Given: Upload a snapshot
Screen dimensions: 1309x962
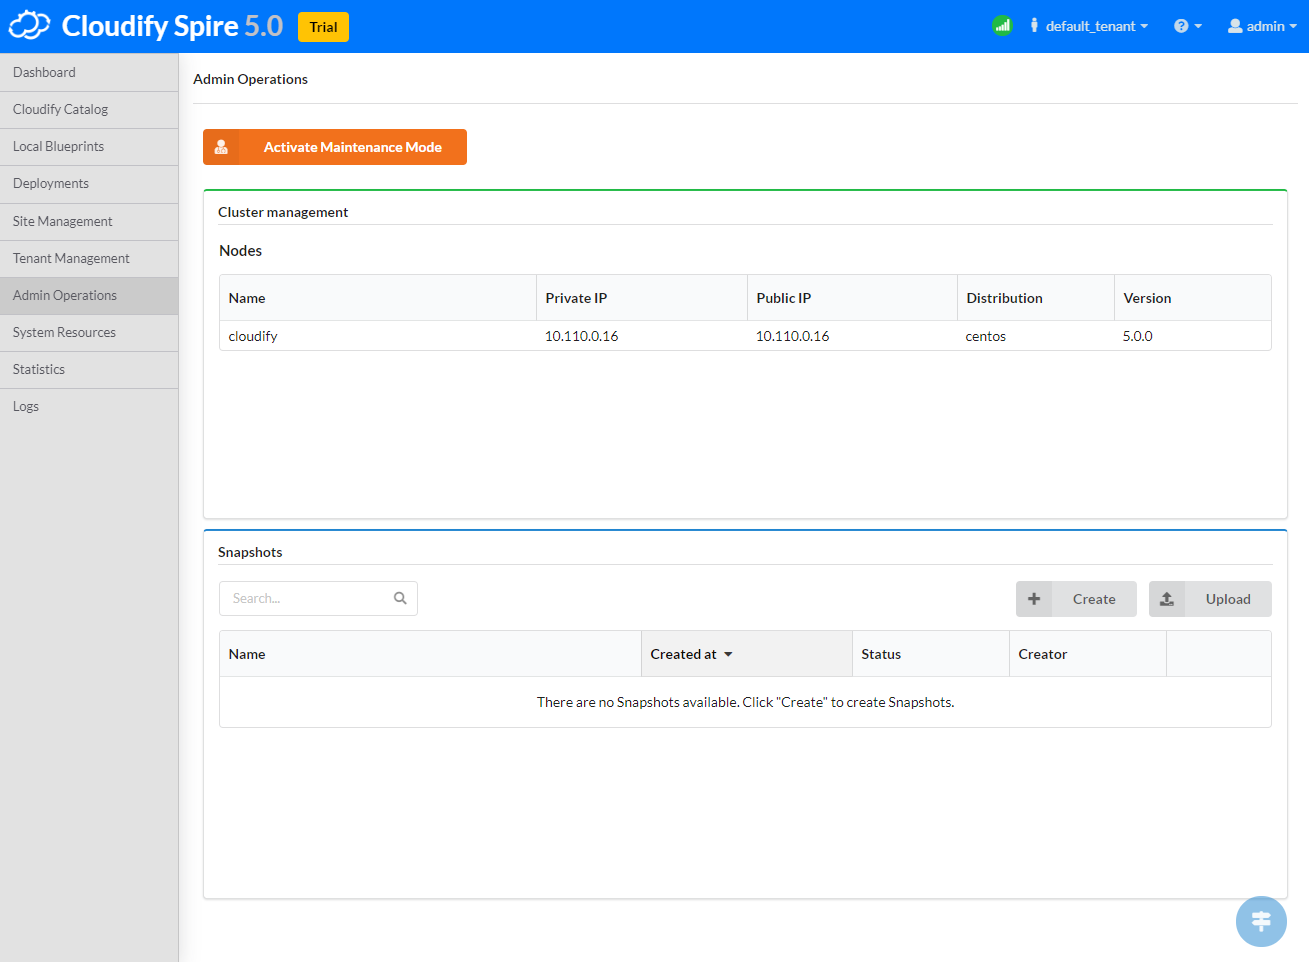Looking at the screenshot, I should [x=1210, y=599].
